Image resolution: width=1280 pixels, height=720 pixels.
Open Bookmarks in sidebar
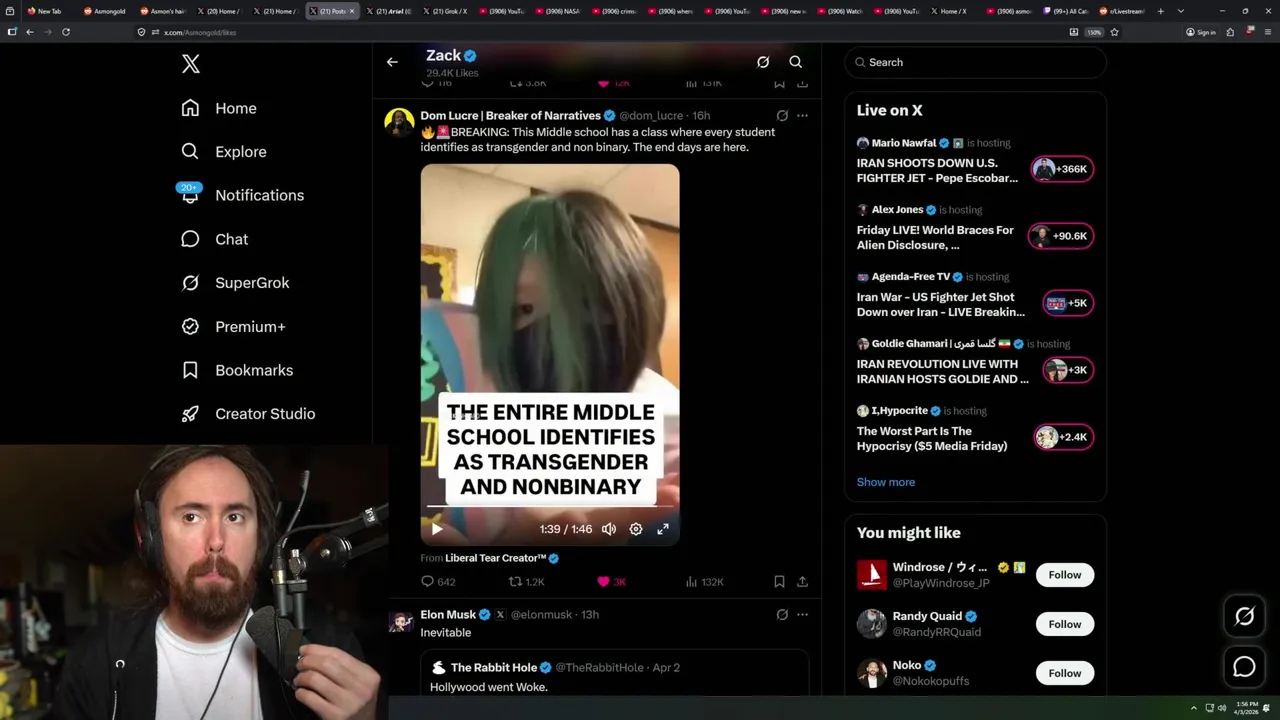(x=237, y=370)
